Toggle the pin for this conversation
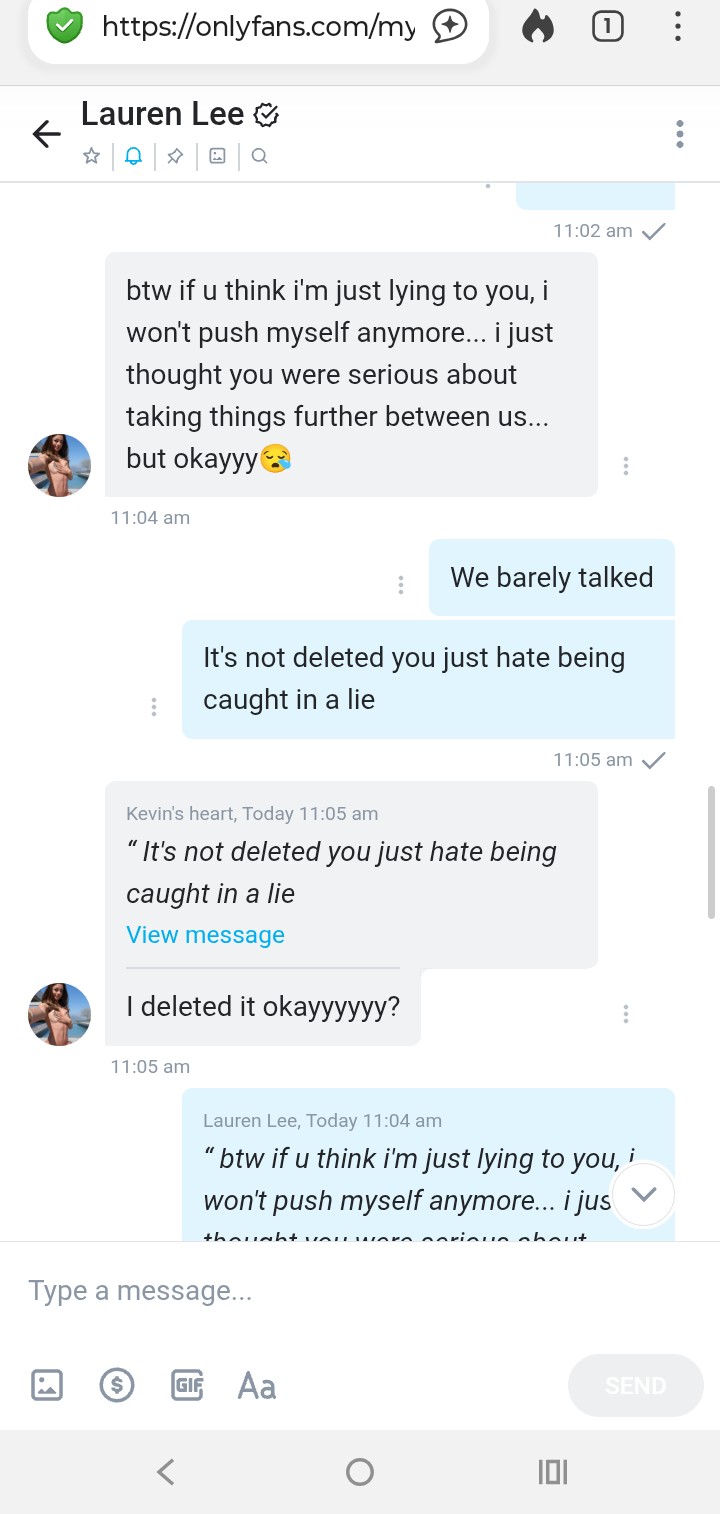 [x=175, y=156]
